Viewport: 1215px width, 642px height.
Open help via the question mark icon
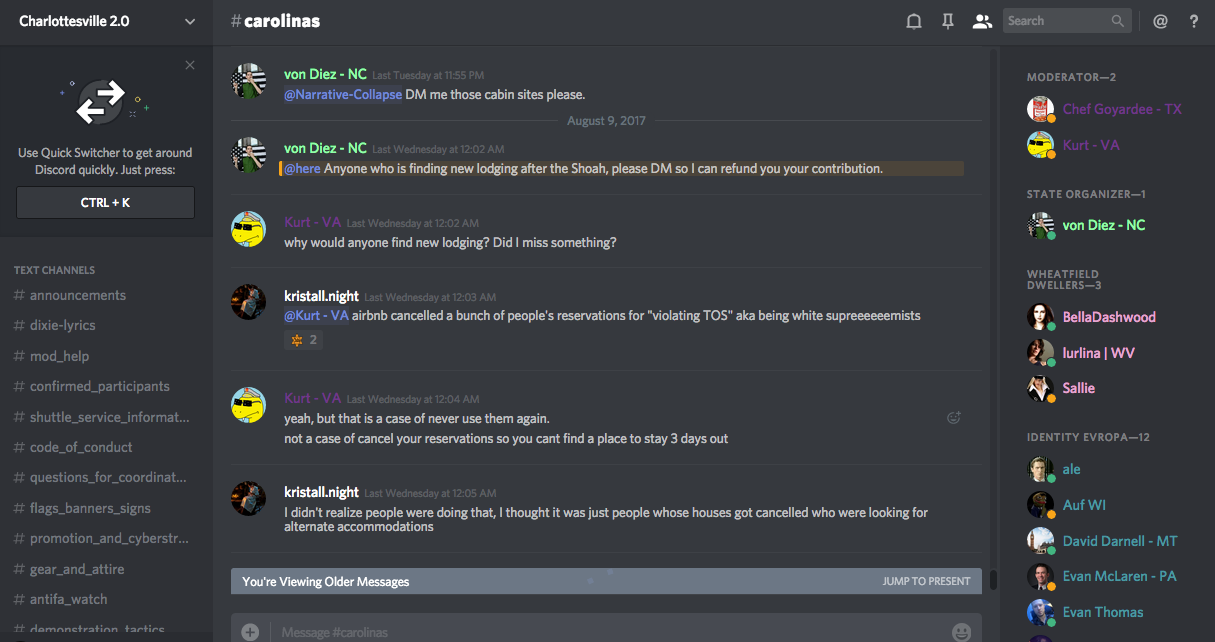click(x=1194, y=21)
